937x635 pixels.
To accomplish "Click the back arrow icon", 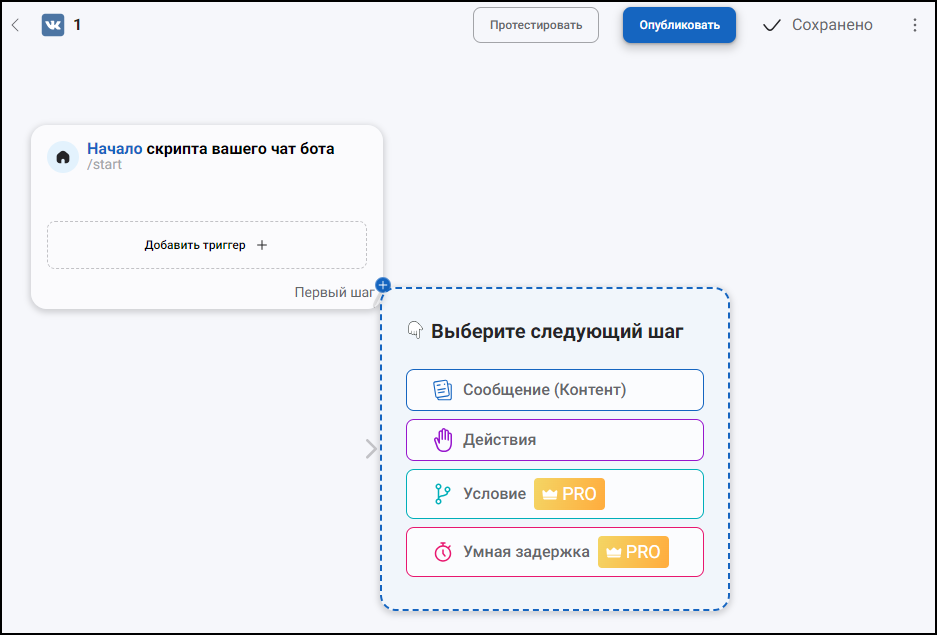I will (16, 25).
